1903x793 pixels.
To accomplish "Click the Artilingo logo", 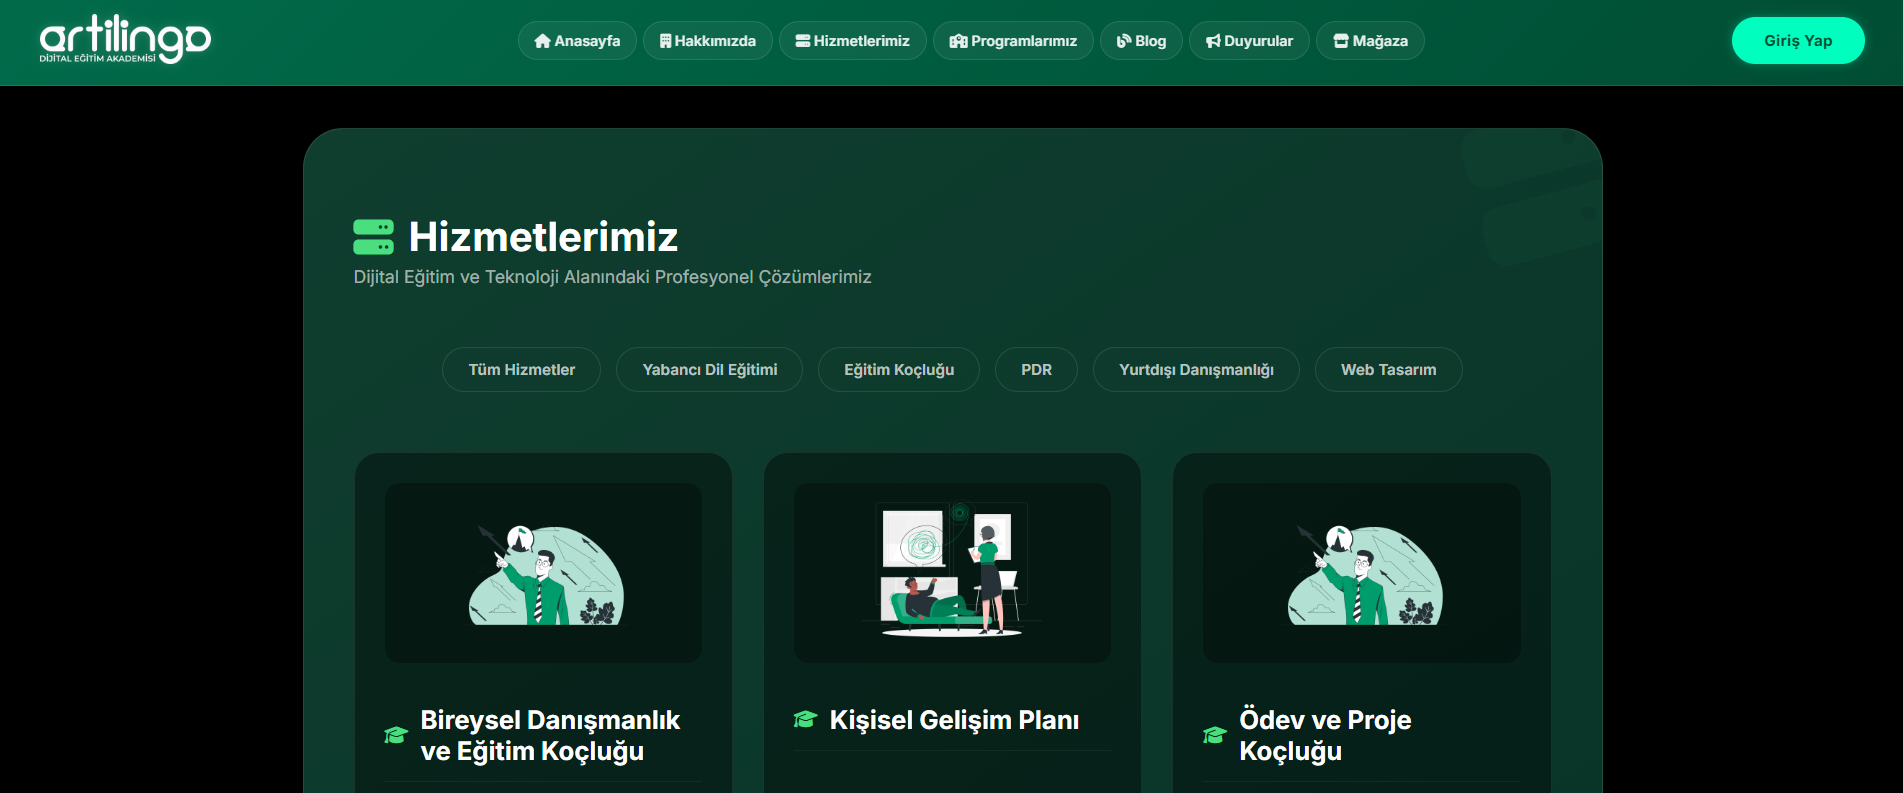I will [125, 40].
